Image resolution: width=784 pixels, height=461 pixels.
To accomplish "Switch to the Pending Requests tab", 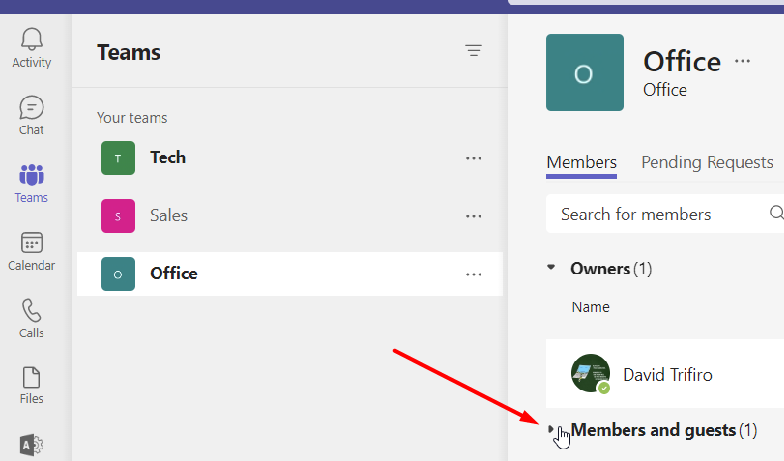I will click(x=708, y=163).
